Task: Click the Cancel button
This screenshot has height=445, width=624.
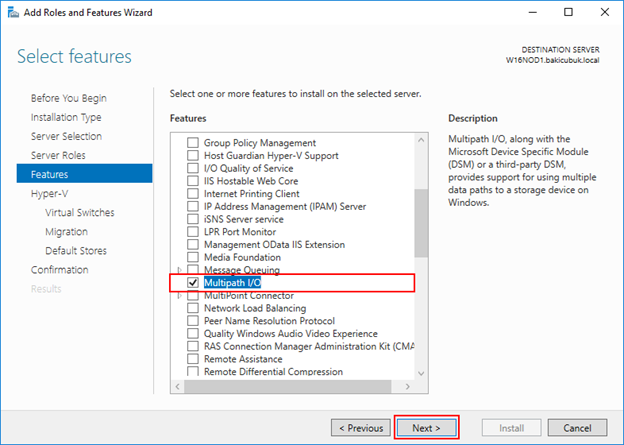Action: [577, 428]
